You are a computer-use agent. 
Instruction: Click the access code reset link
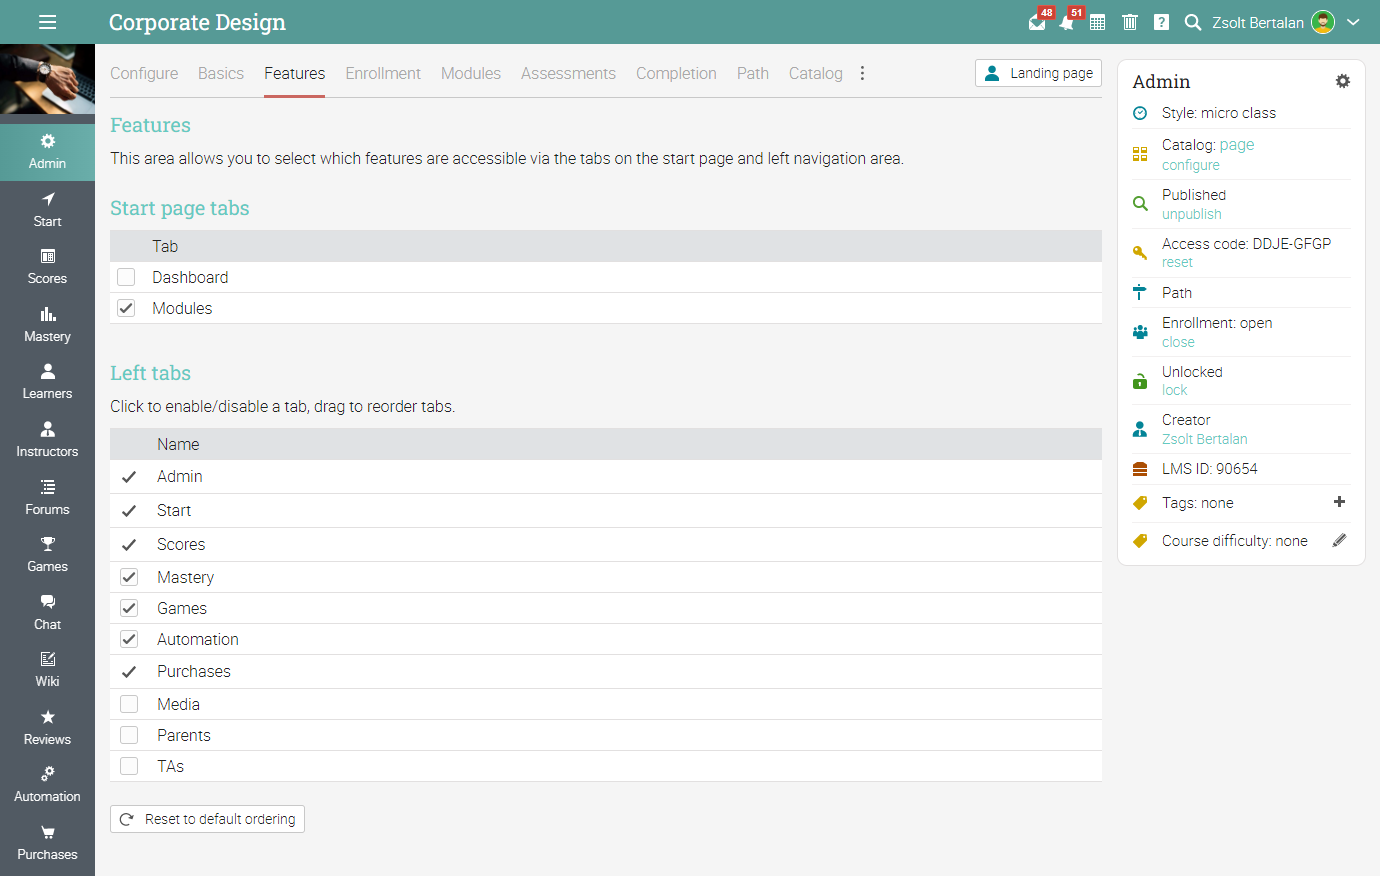(1177, 262)
